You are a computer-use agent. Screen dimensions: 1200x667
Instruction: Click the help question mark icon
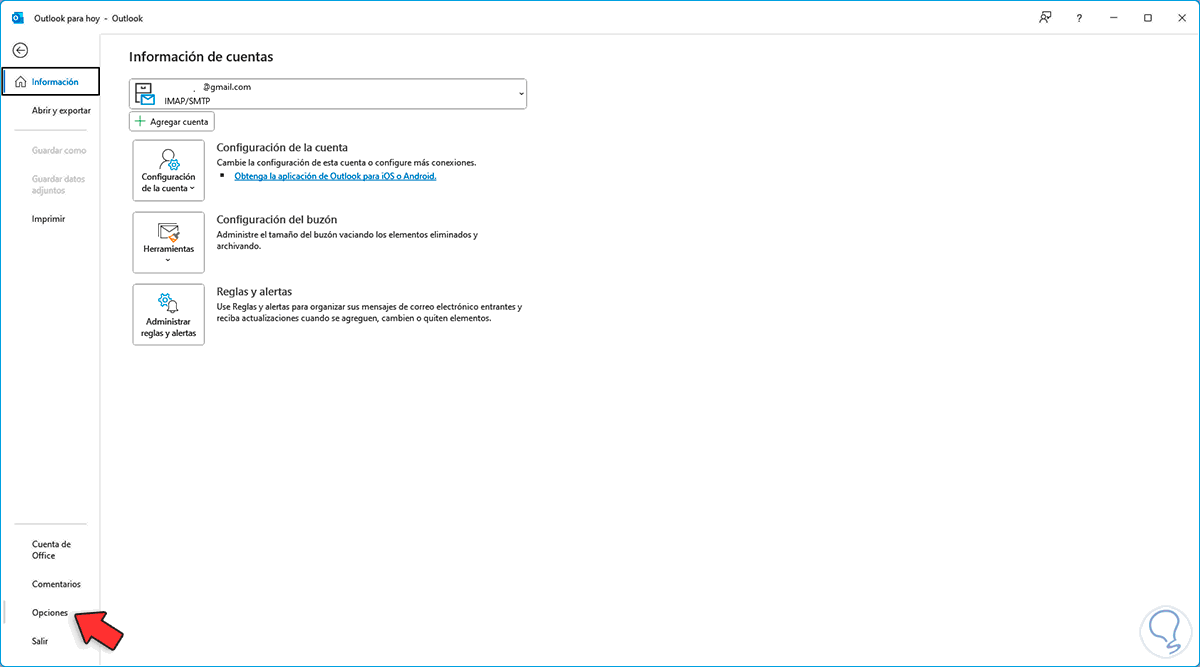[1079, 17]
